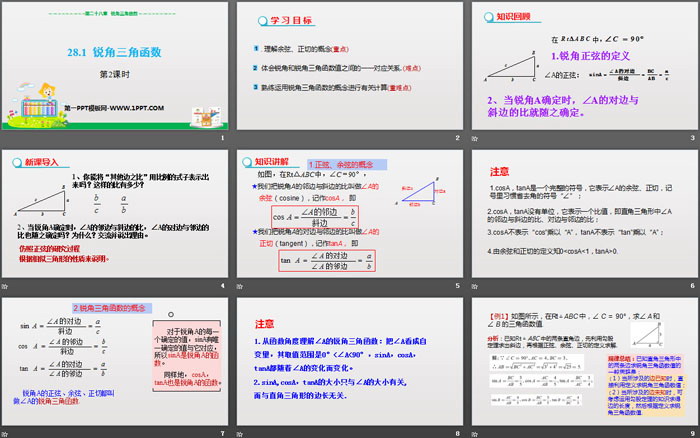Select the 例1 example slide thumbnail
The image size is (700, 438).
(584, 362)
